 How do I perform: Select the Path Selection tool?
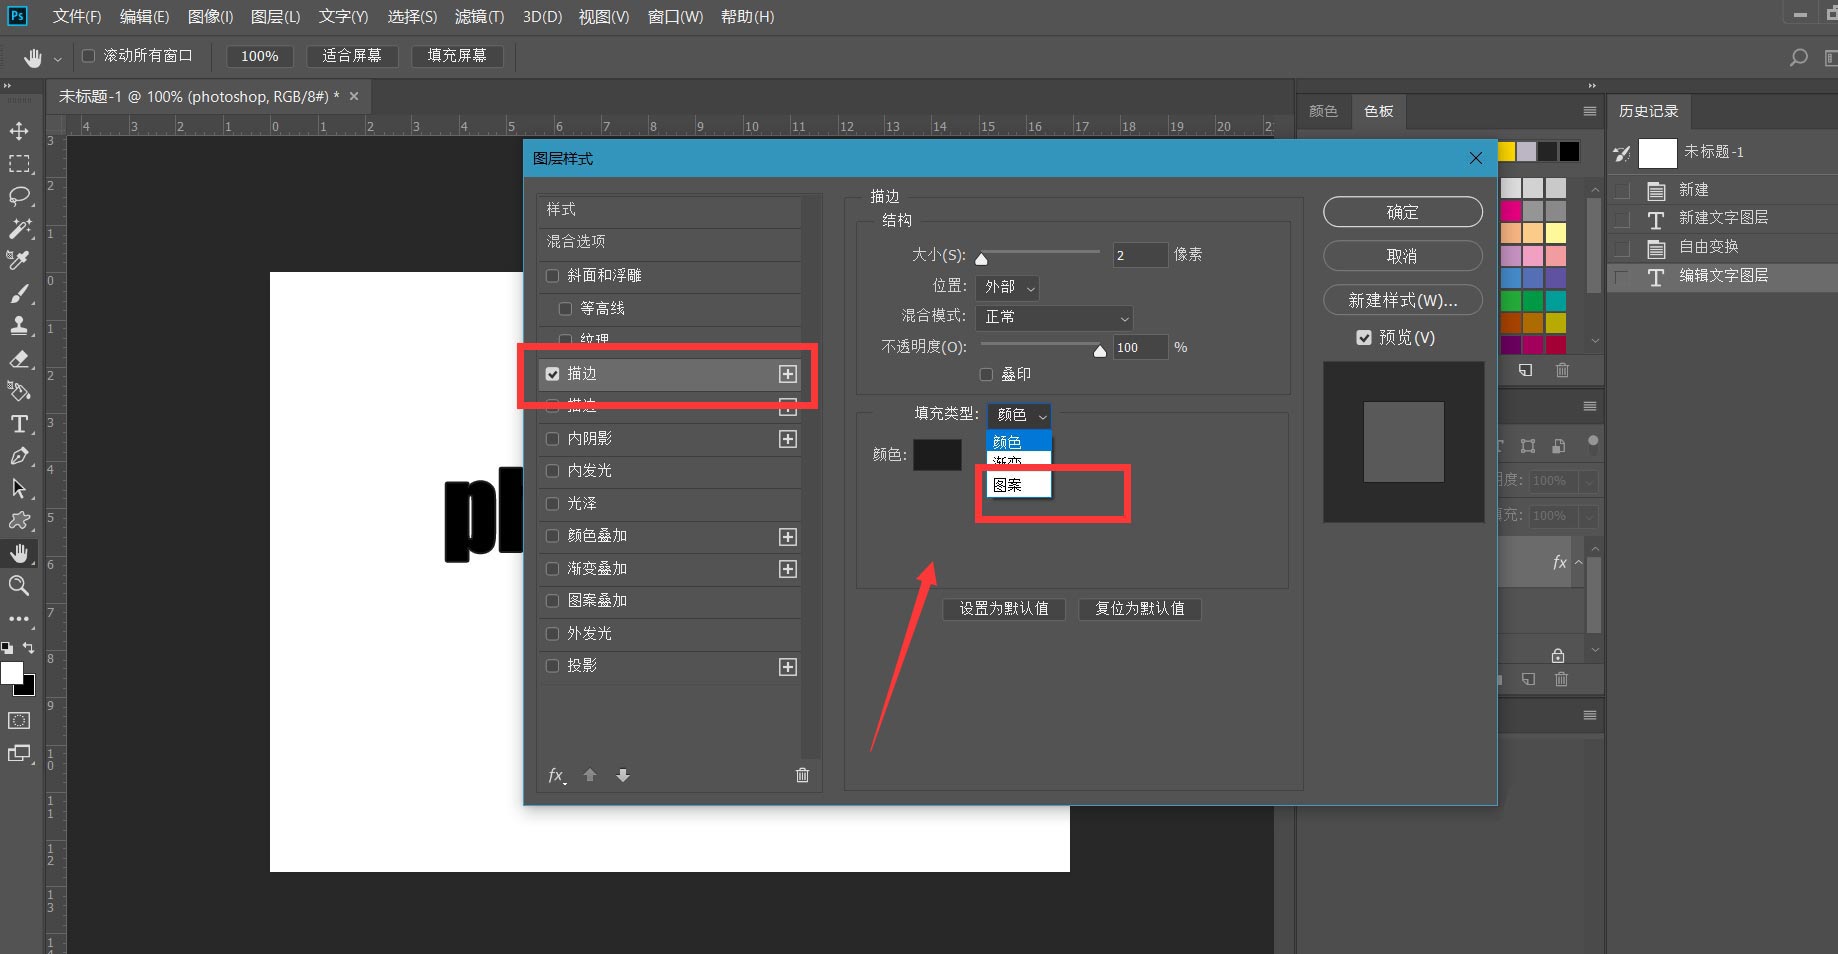[19, 489]
